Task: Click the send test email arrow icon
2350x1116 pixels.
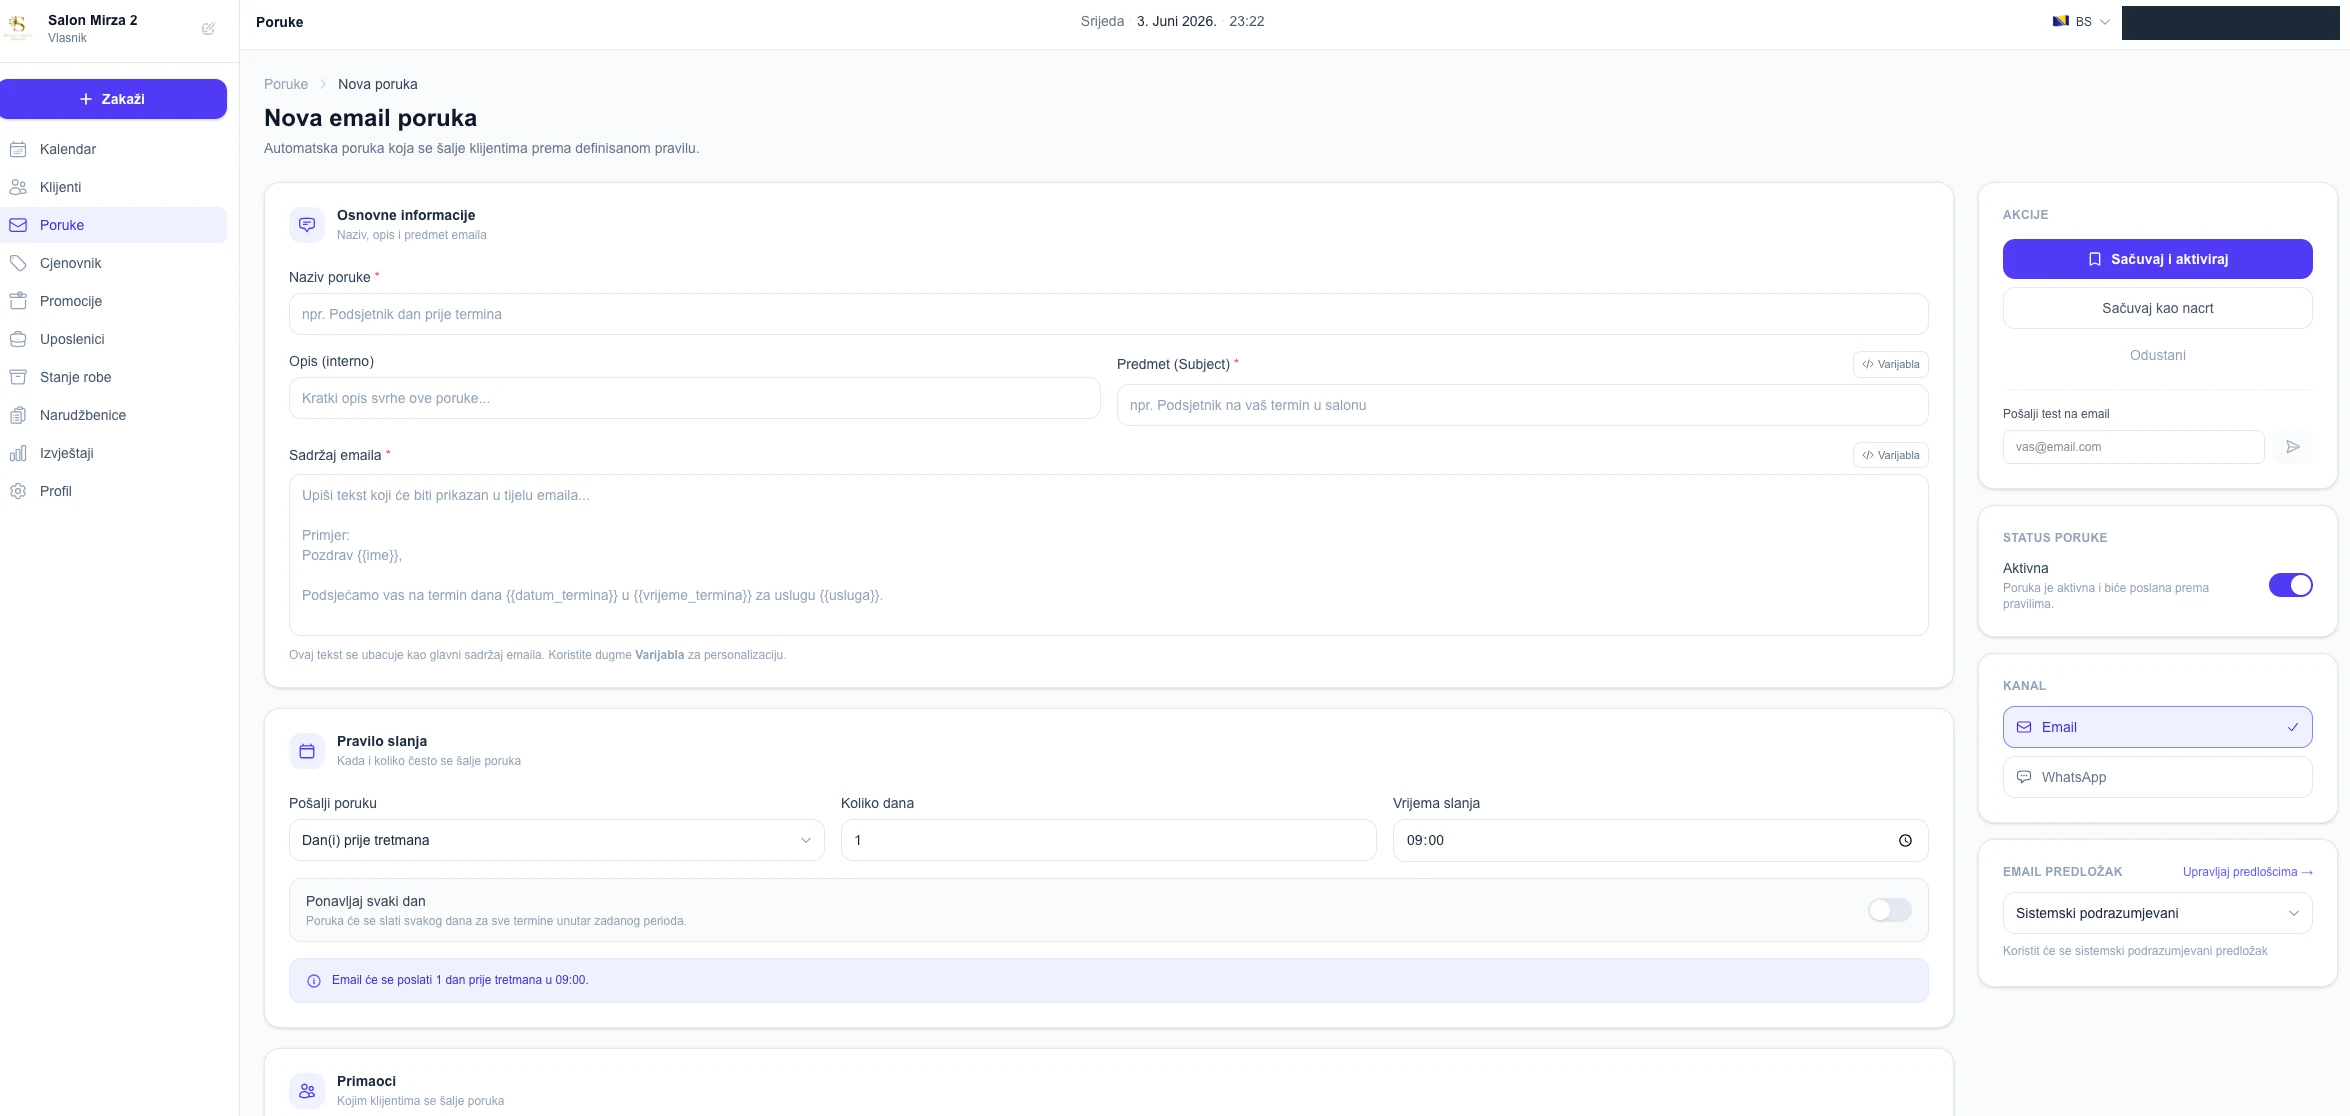Action: point(2292,447)
